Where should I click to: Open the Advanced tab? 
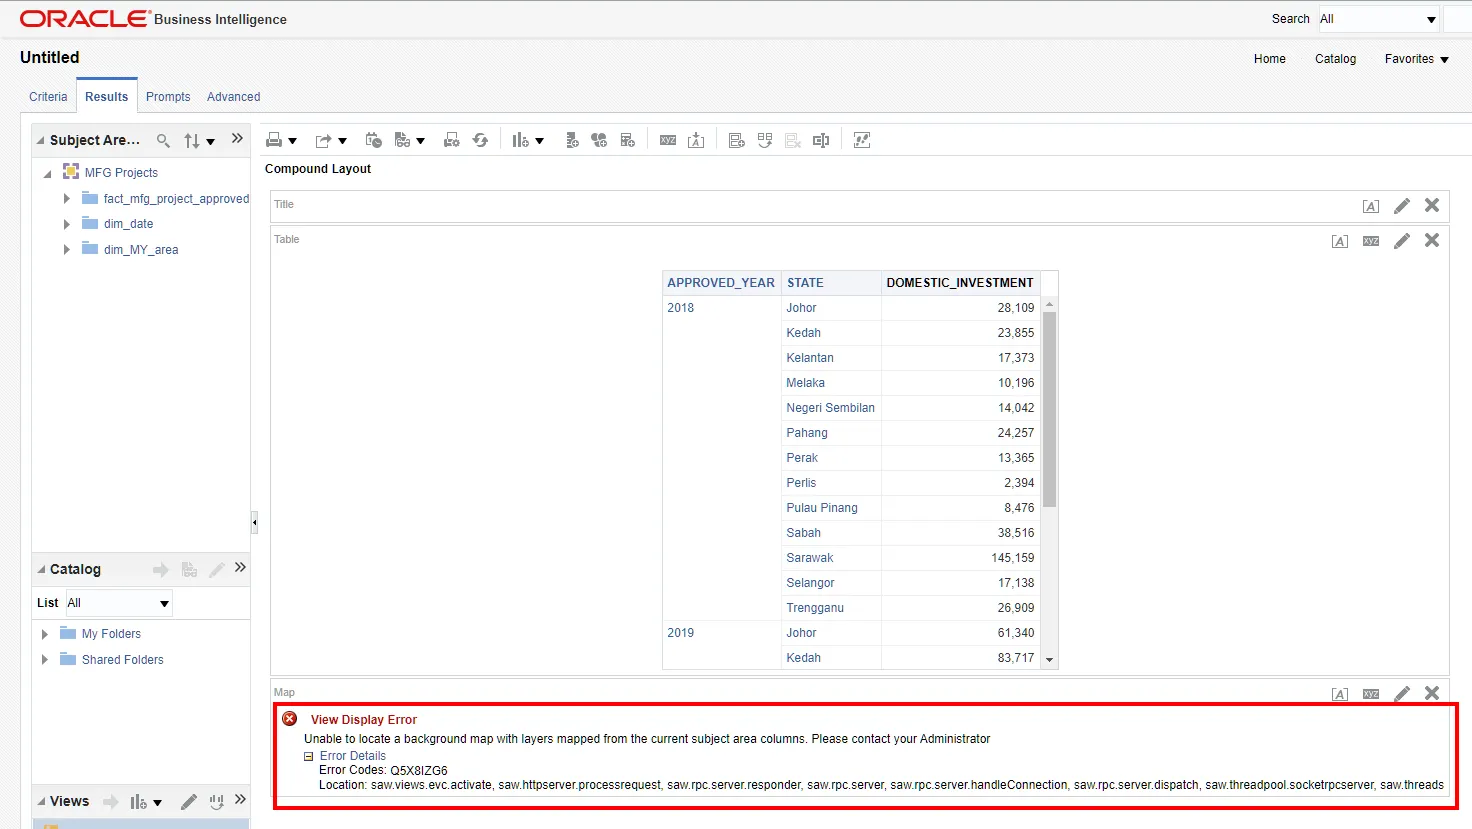[x=233, y=97]
